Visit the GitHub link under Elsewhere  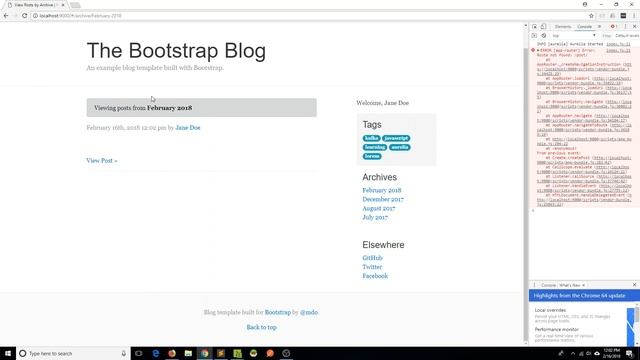point(372,258)
